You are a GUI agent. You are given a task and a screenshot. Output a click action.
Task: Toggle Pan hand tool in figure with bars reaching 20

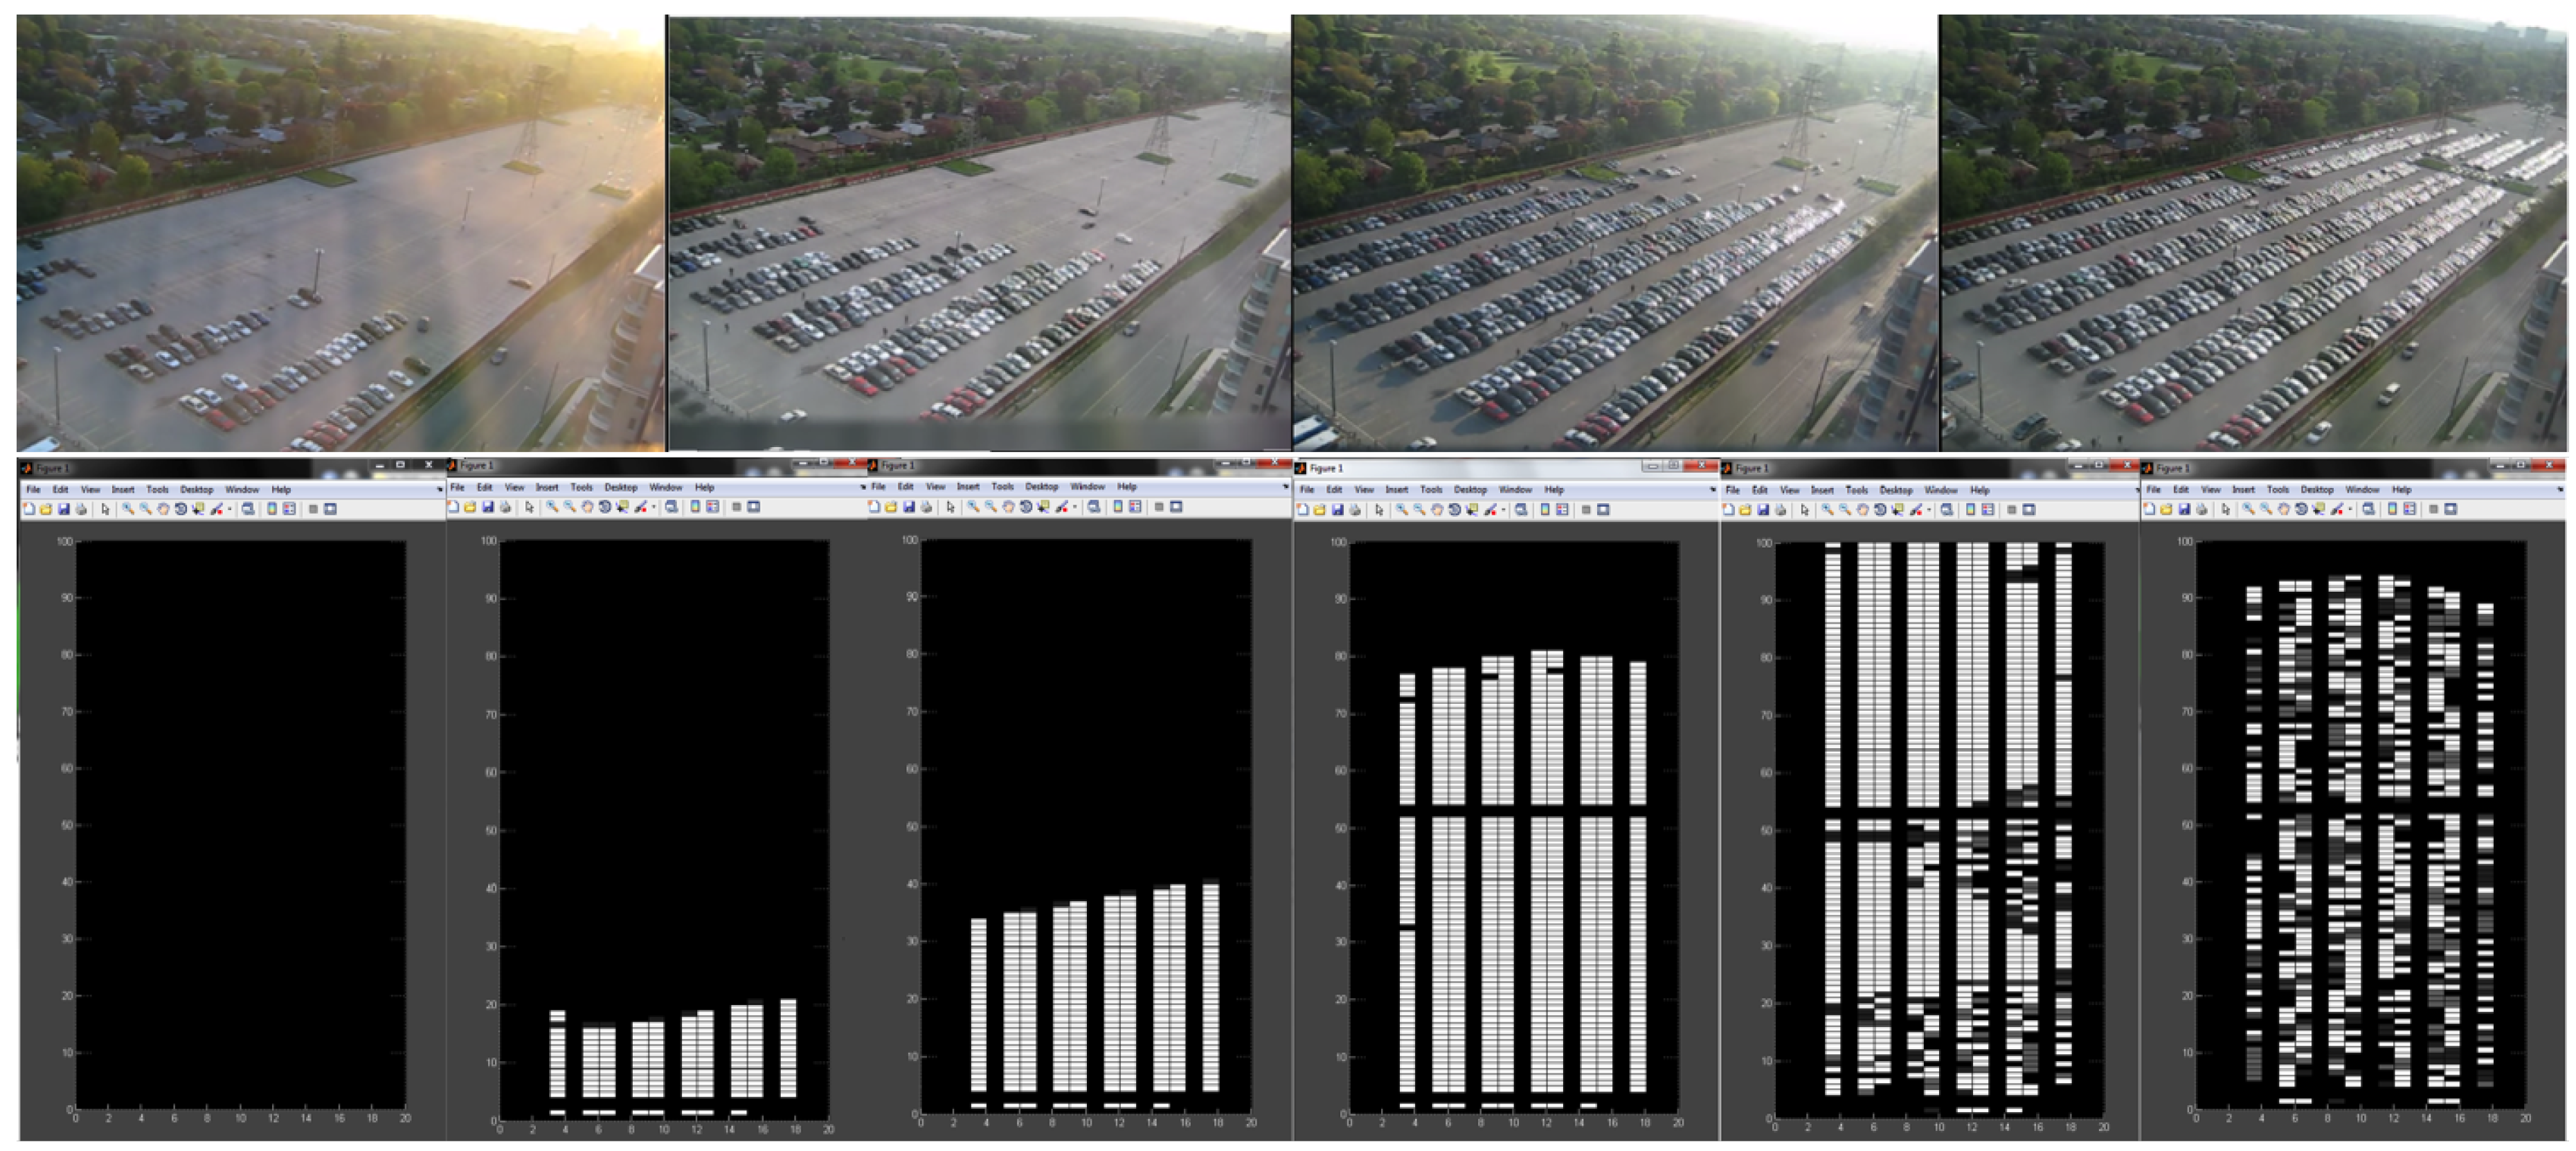(x=587, y=507)
